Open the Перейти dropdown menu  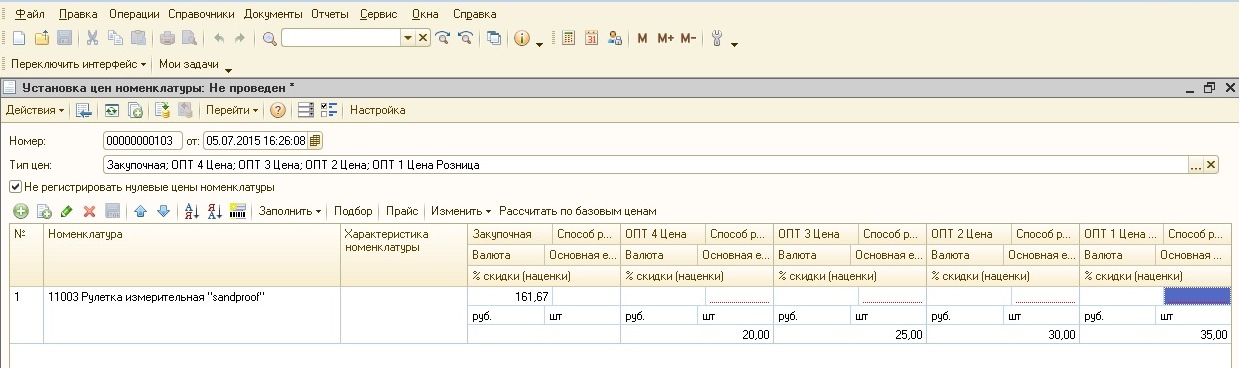pyautogui.click(x=232, y=110)
